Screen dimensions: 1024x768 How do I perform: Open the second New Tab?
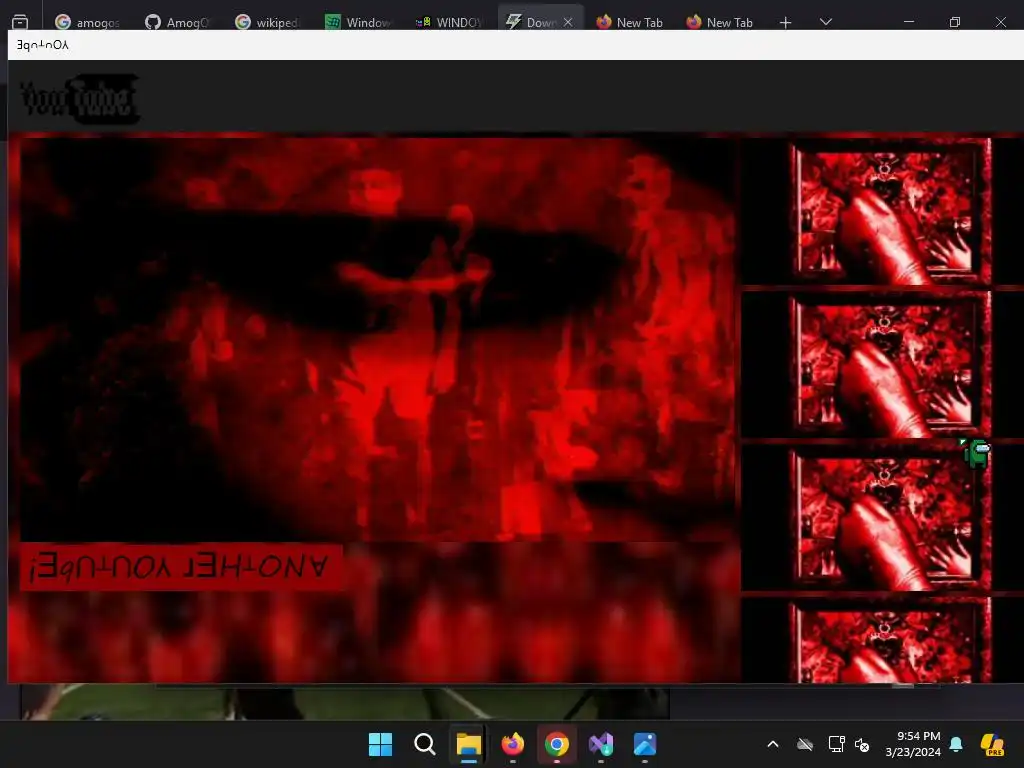point(720,22)
